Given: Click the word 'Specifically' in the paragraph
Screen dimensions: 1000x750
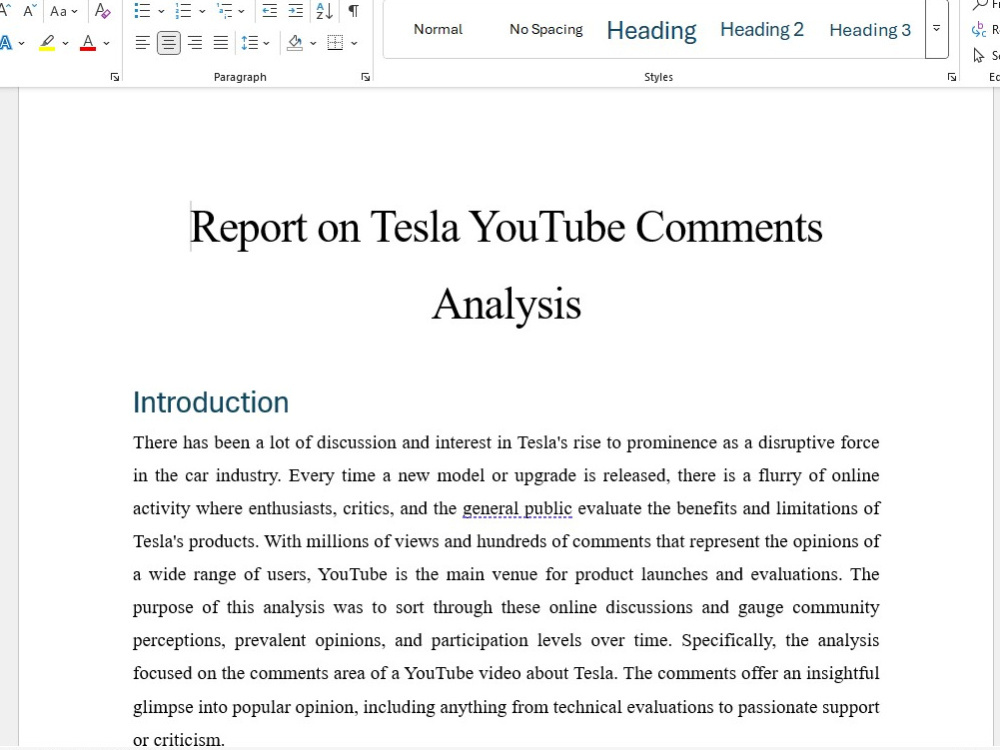Looking at the screenshot, I should [x=728, y=640].
